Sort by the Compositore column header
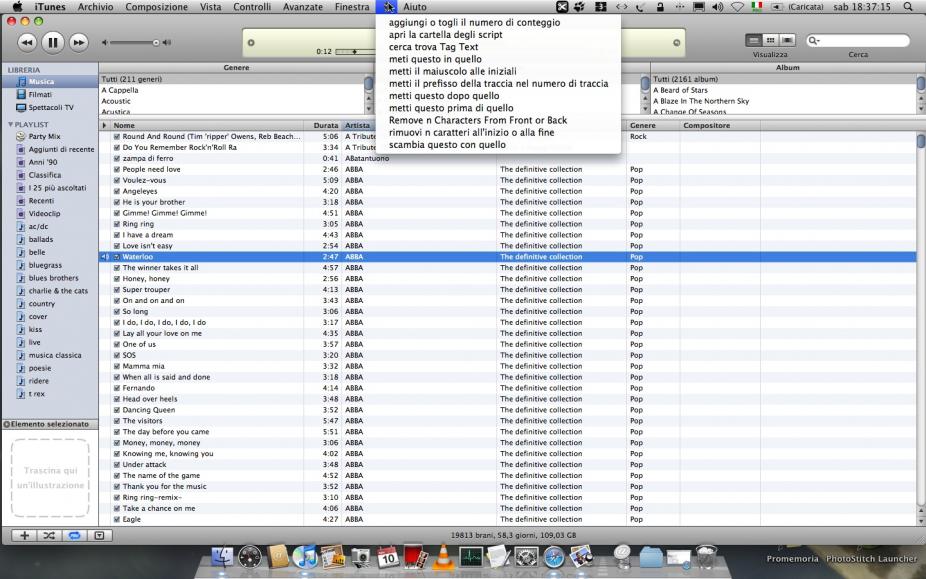The image size is (926, 579). click(720, 125)
